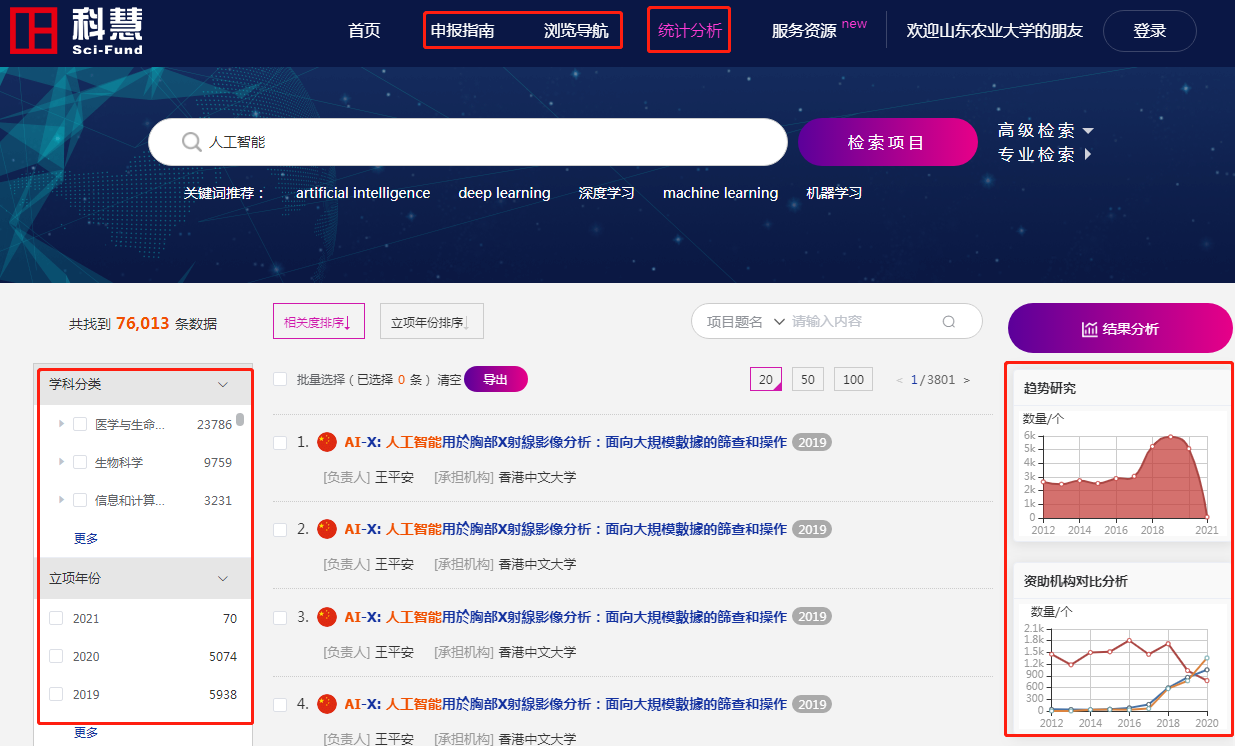Click the 请输入内容 filter input field
Image resolution: width=1235 pixels, height=746 pixels.
860,322
